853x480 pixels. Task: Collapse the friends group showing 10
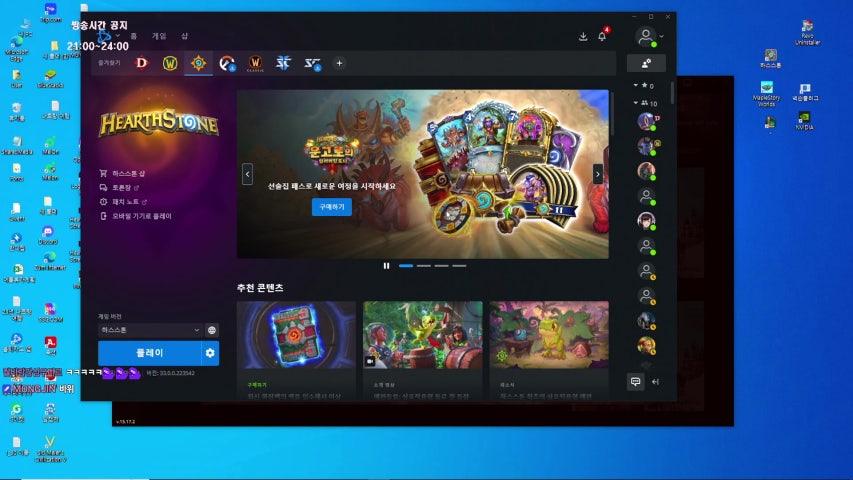click(645, 103)
